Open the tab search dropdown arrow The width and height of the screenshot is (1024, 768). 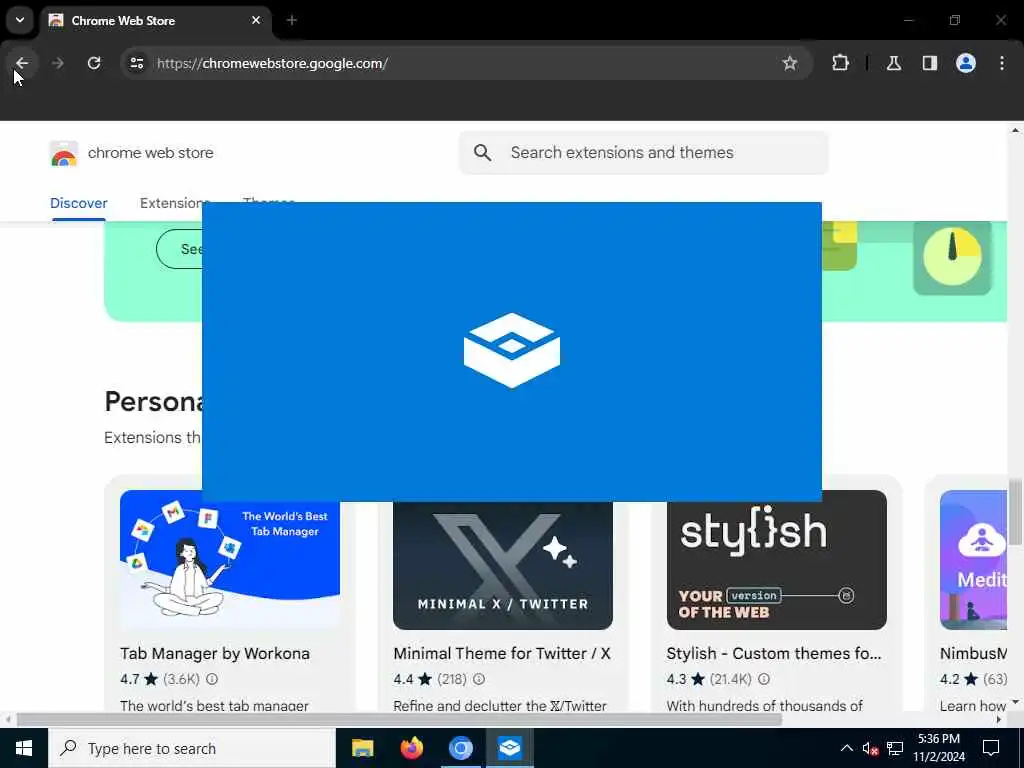(x=20, y=20)
